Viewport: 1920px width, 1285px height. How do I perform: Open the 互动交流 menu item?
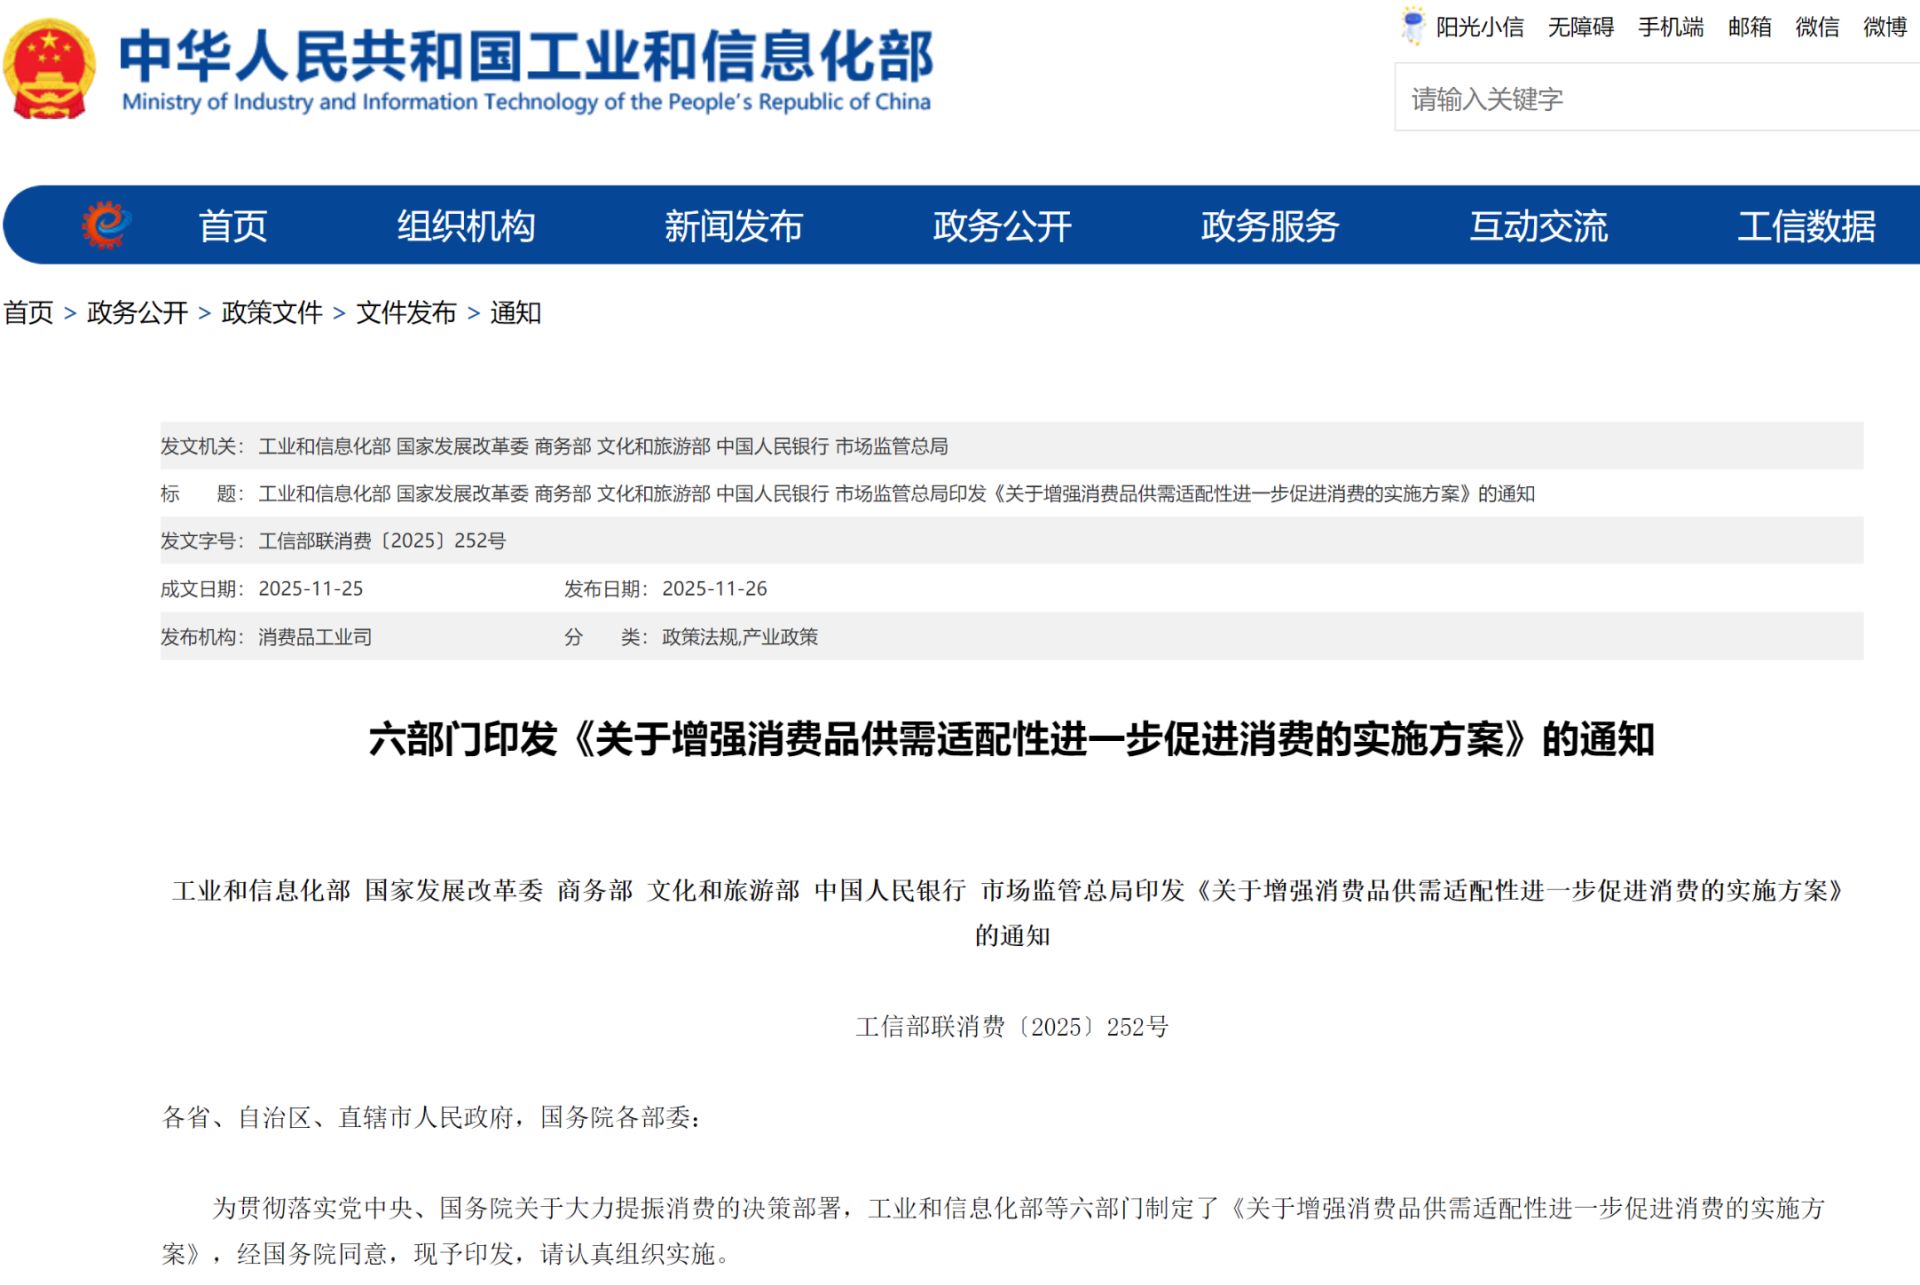(1538, 226)
